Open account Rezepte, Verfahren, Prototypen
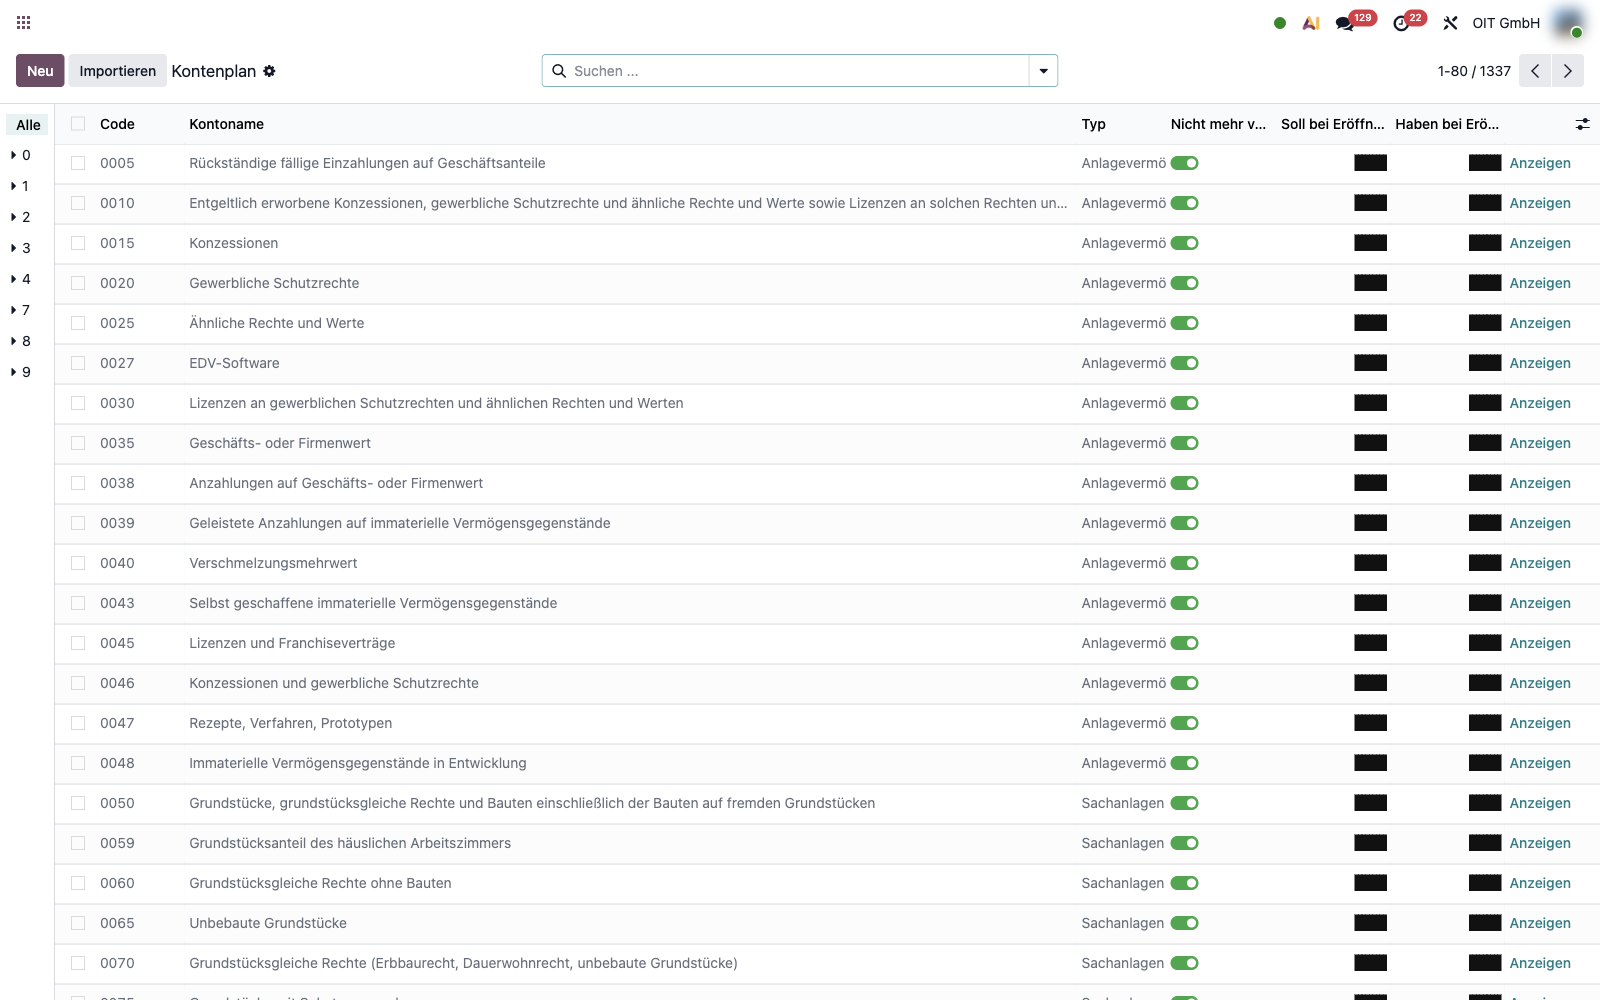This screenshot has width=1600, height=1000. (x=291, y=723)
